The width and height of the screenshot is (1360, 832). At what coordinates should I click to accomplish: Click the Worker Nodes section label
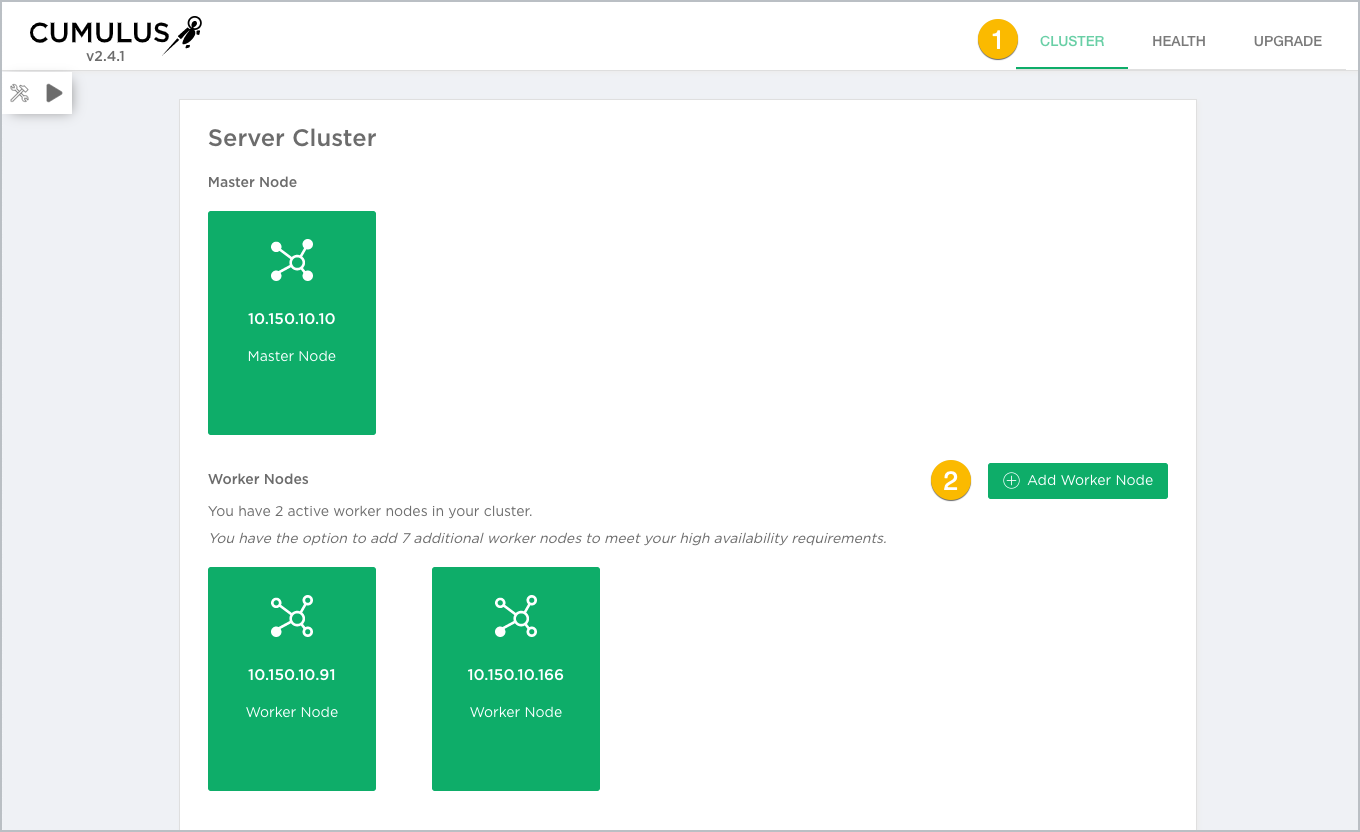point(258,479)
